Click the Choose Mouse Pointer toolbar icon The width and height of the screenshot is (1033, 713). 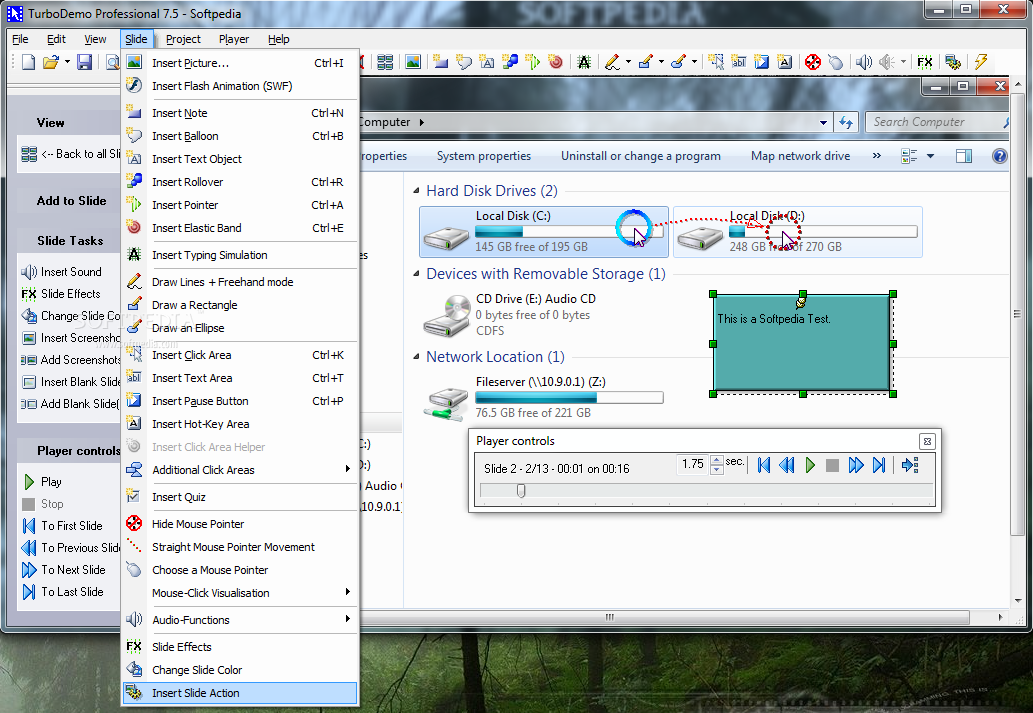pyautogui.click(x=835, y=62)
